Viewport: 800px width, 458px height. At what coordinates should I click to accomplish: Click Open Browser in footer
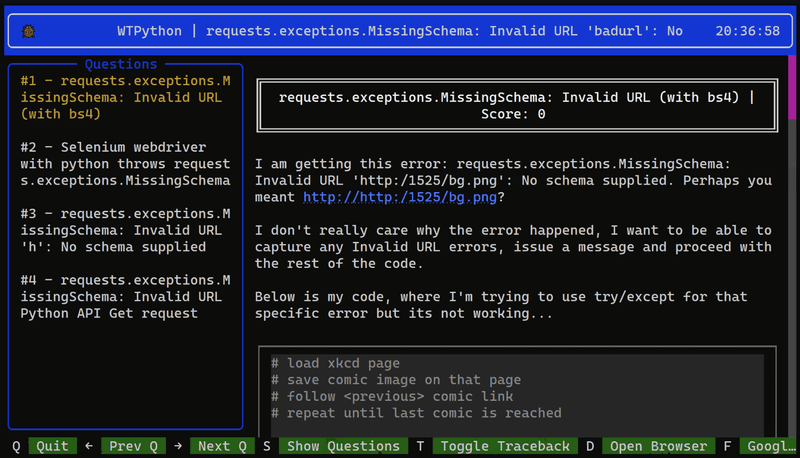pyautogui.click(x=659, y=446)
